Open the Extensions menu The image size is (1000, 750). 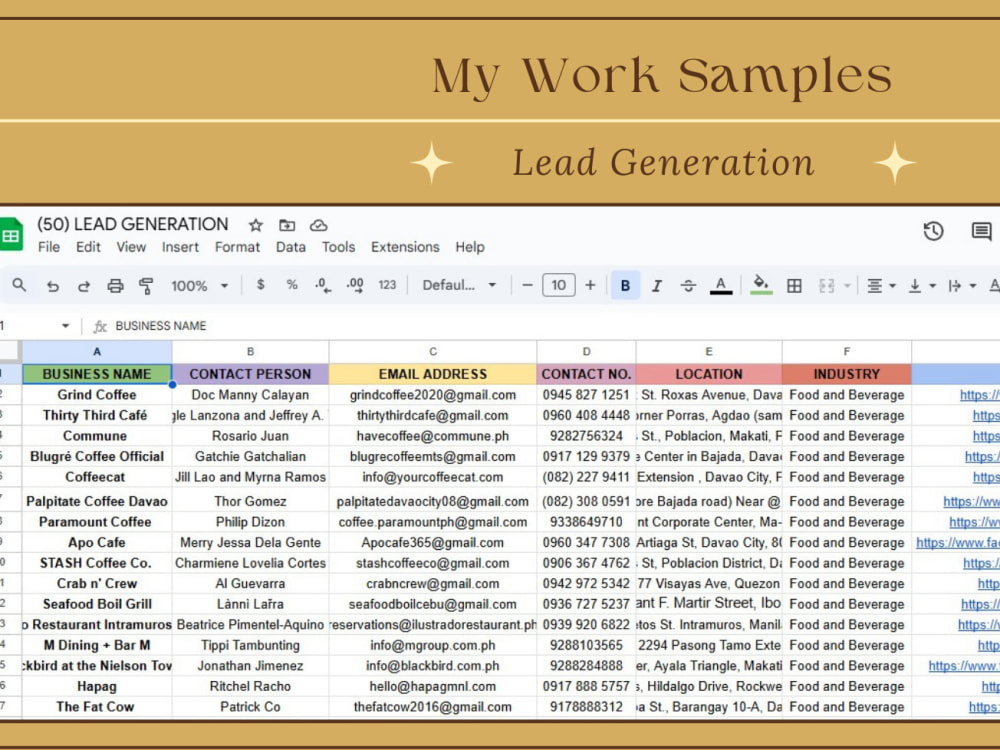click(405, 247)
